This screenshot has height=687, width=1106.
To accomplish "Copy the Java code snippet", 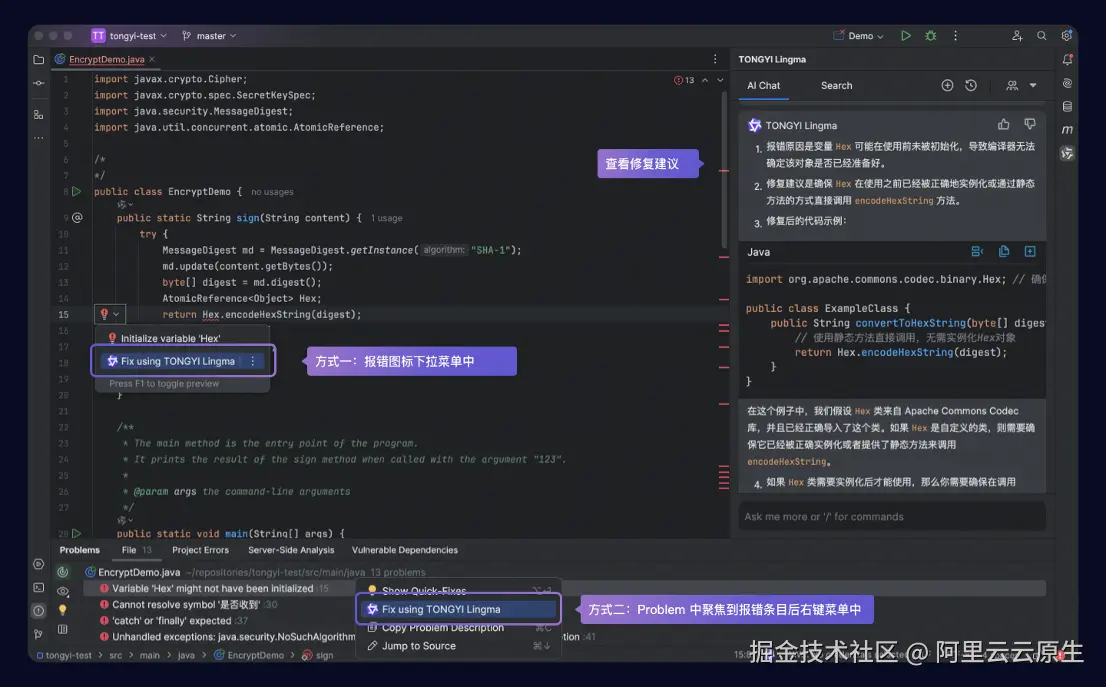I will click(x=1004, y=252).
